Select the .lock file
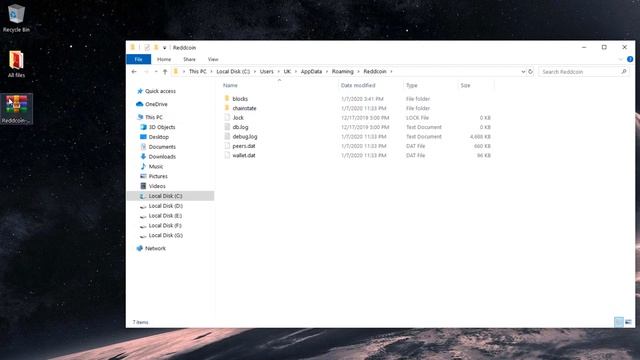 tap(238, 118)
